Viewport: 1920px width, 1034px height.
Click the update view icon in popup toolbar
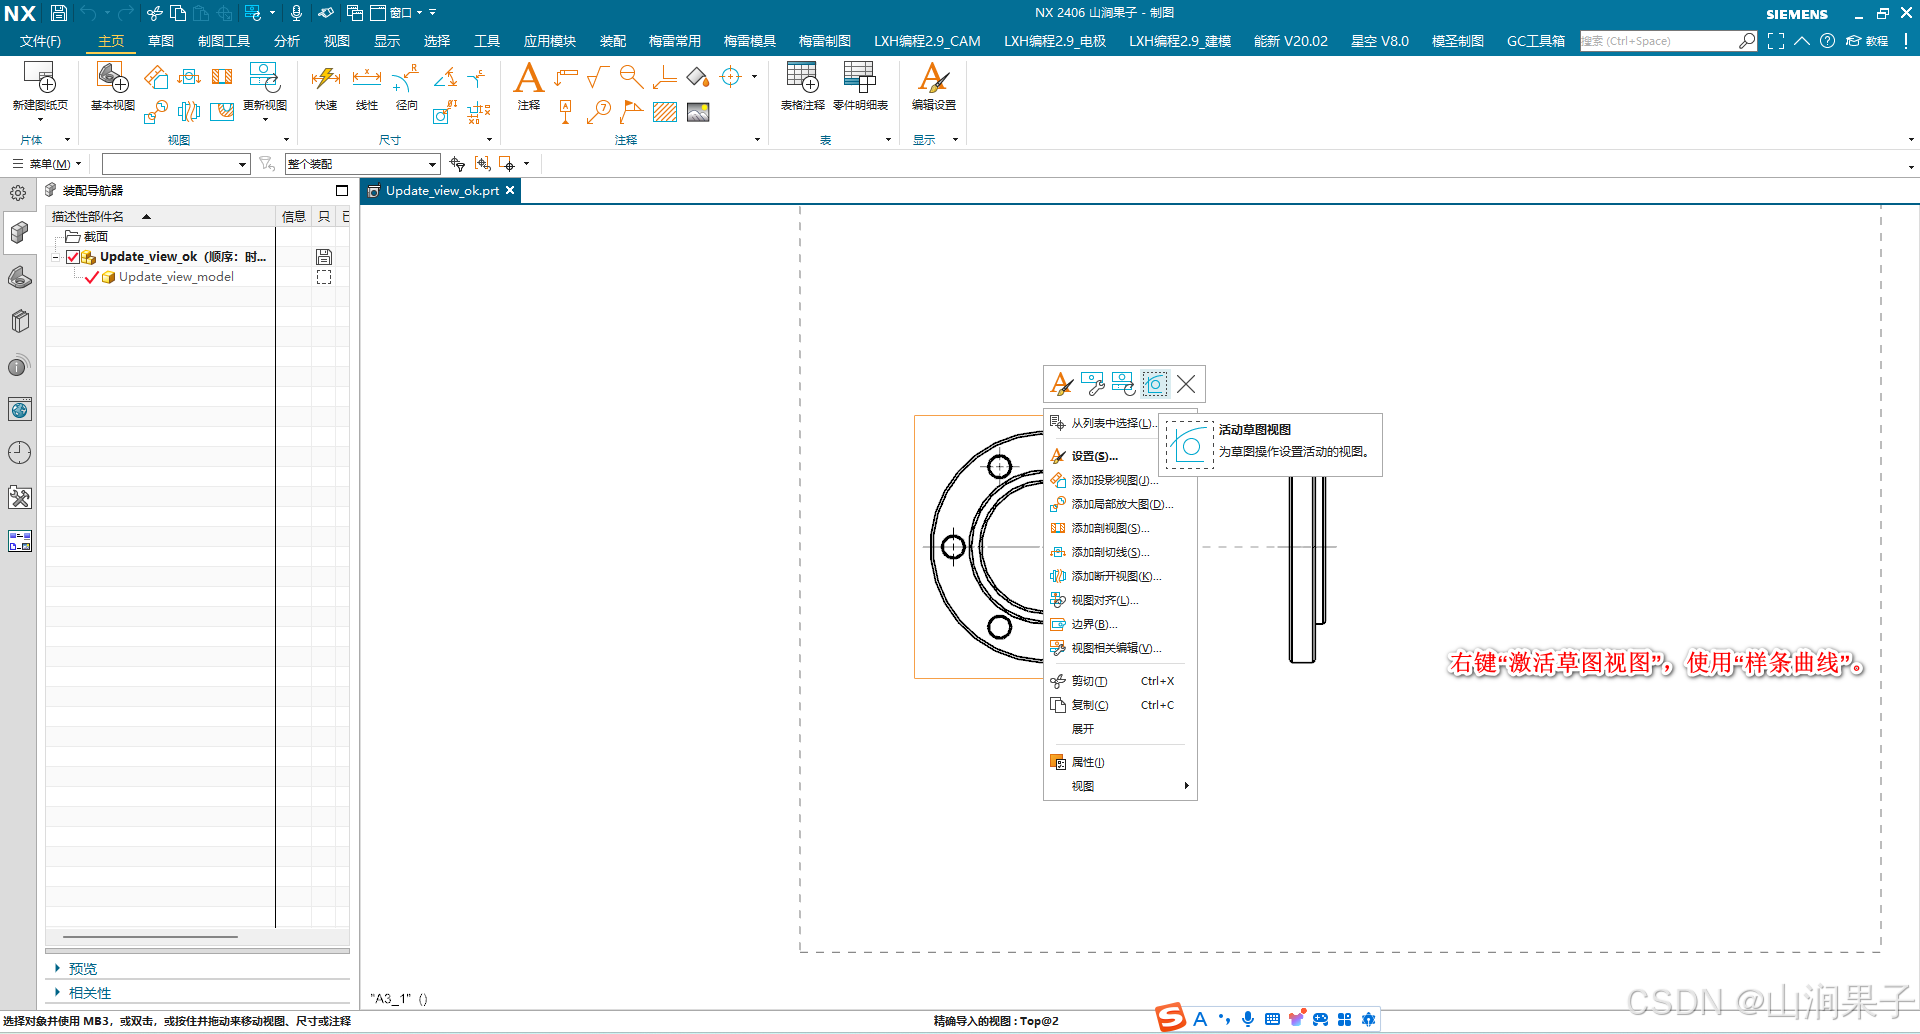click(x=1124, y=384)
